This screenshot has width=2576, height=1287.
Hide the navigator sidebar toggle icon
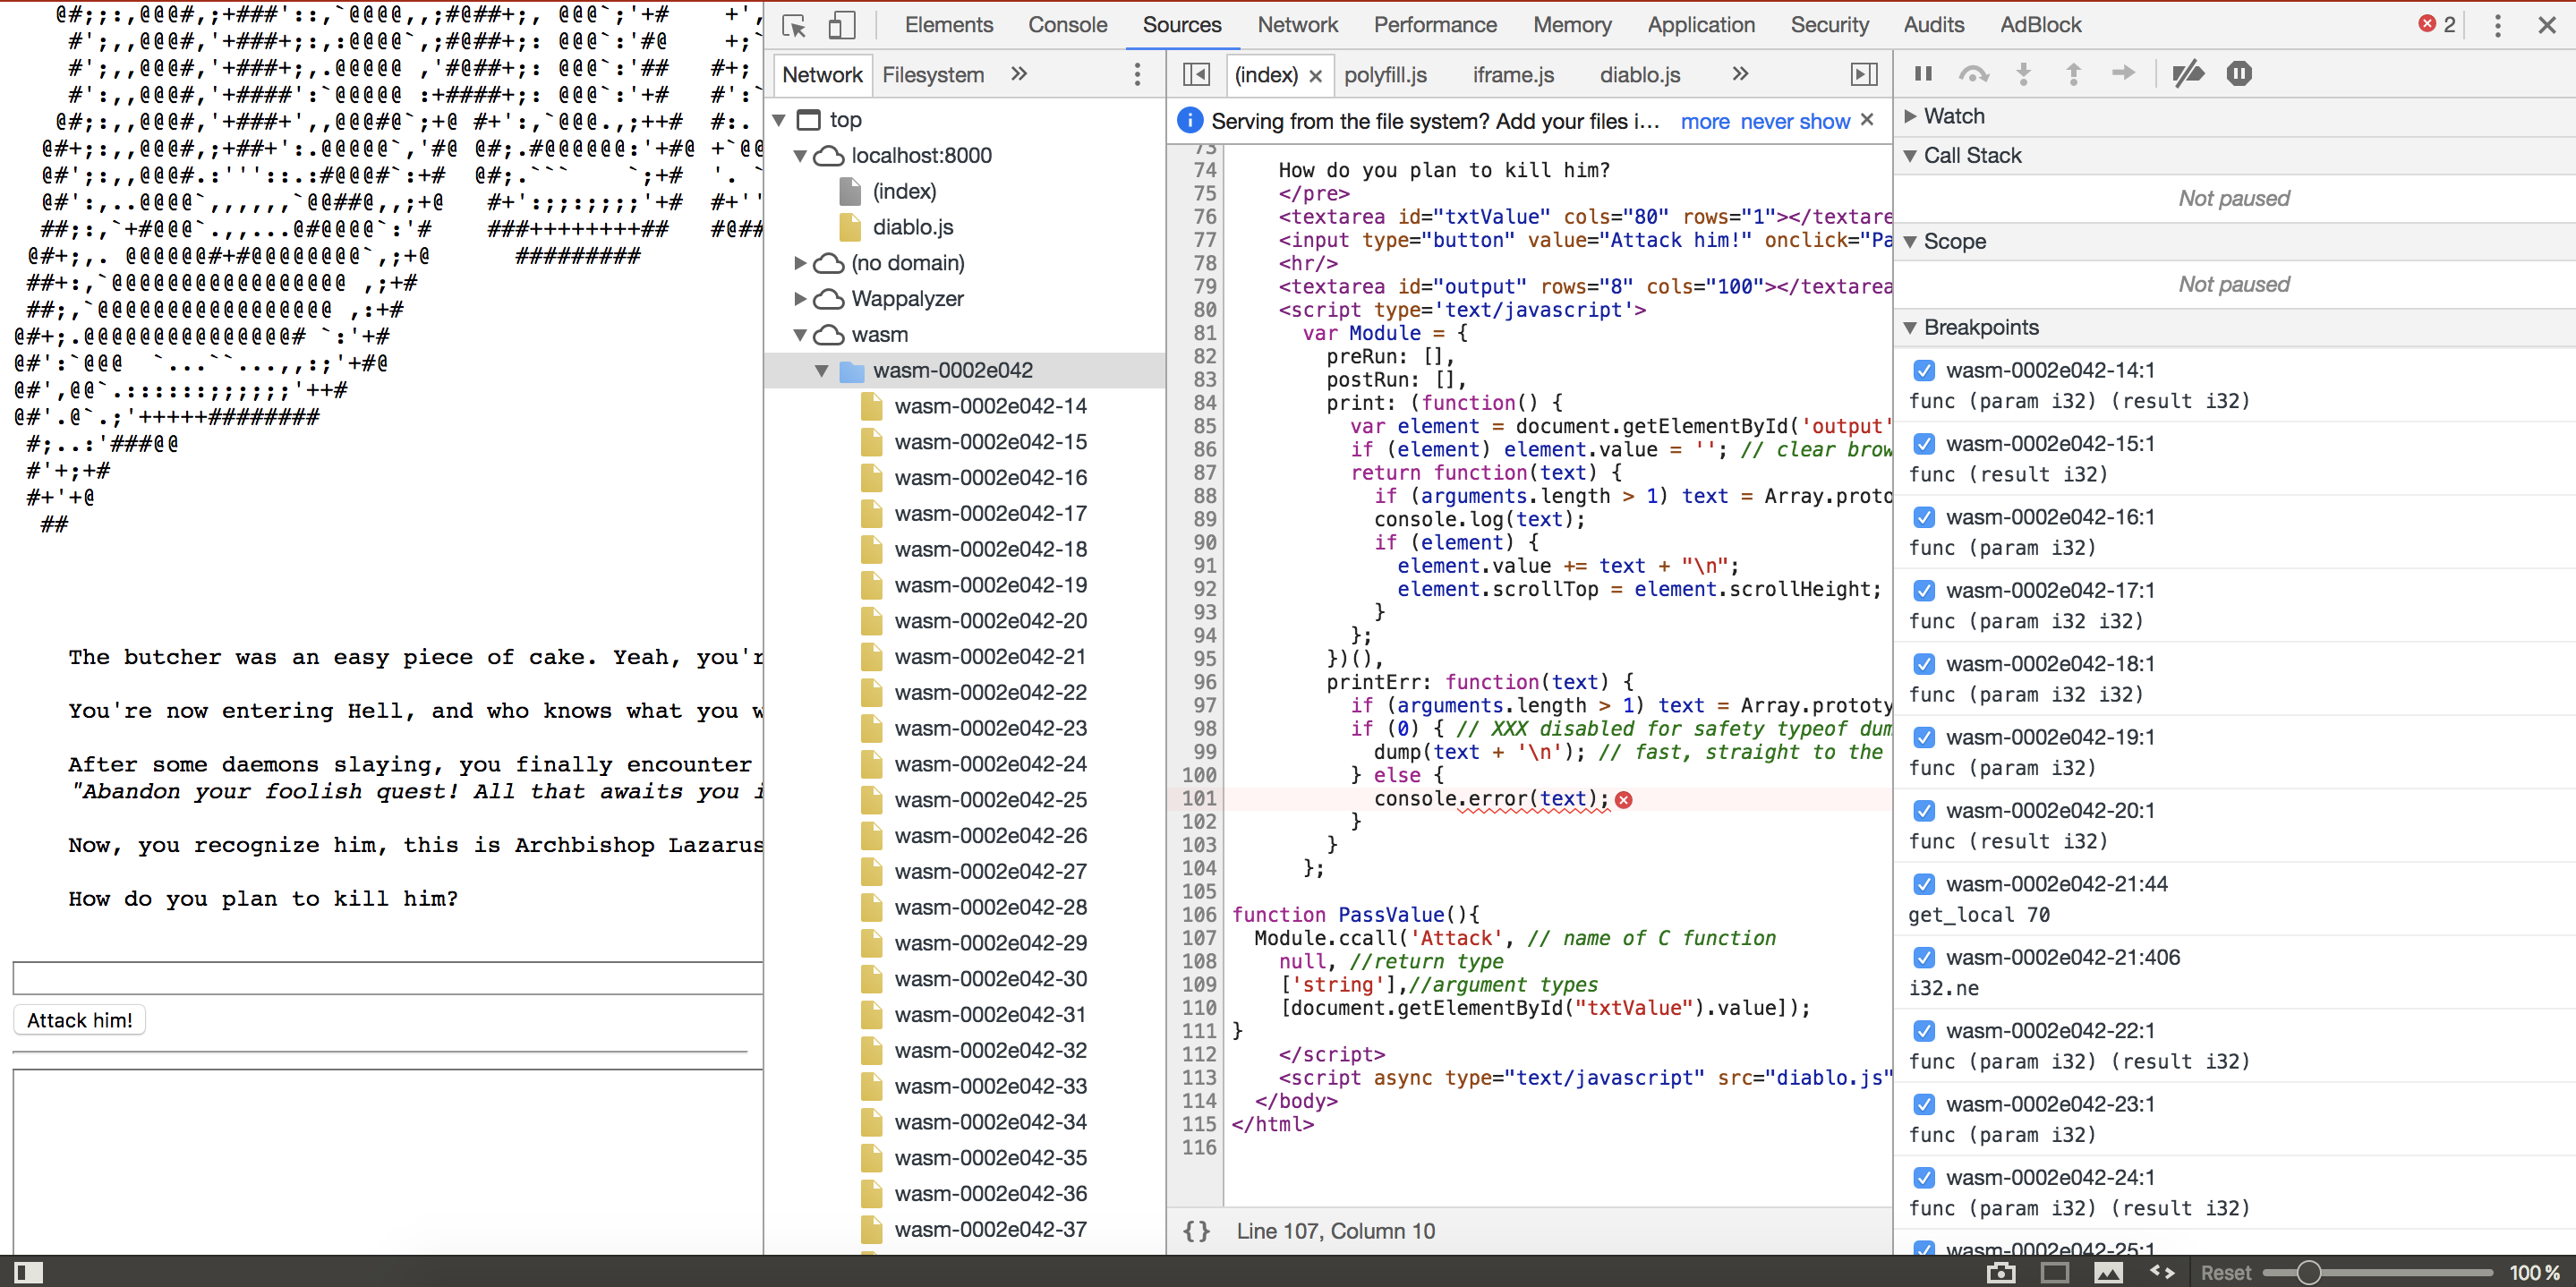coord(1196,74)
